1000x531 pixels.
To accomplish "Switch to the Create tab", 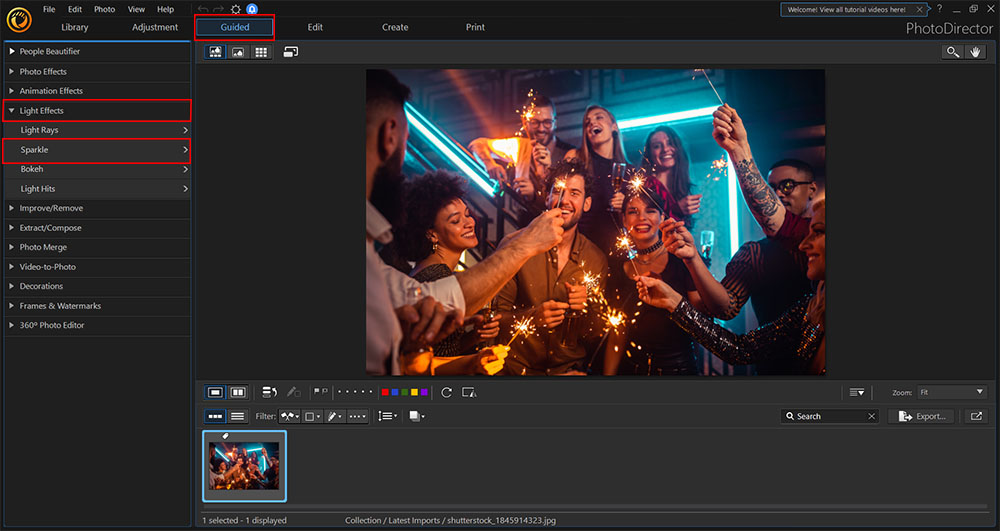I will [395, 27].
